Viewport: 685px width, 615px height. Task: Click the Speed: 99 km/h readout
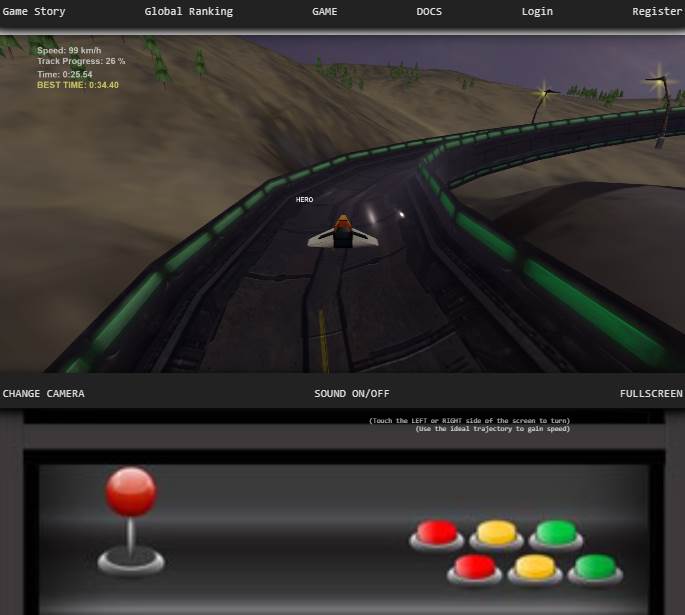tap(69, 50)
